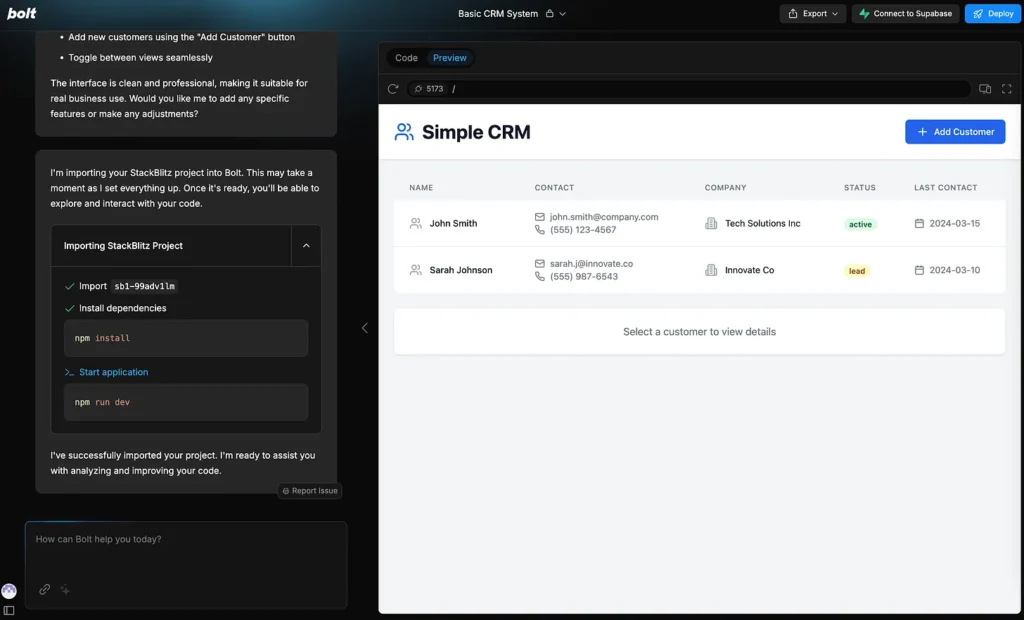This screenshot has width=1024, height=620.
Task: Click the Bolt logo
Action: [22, 13]
